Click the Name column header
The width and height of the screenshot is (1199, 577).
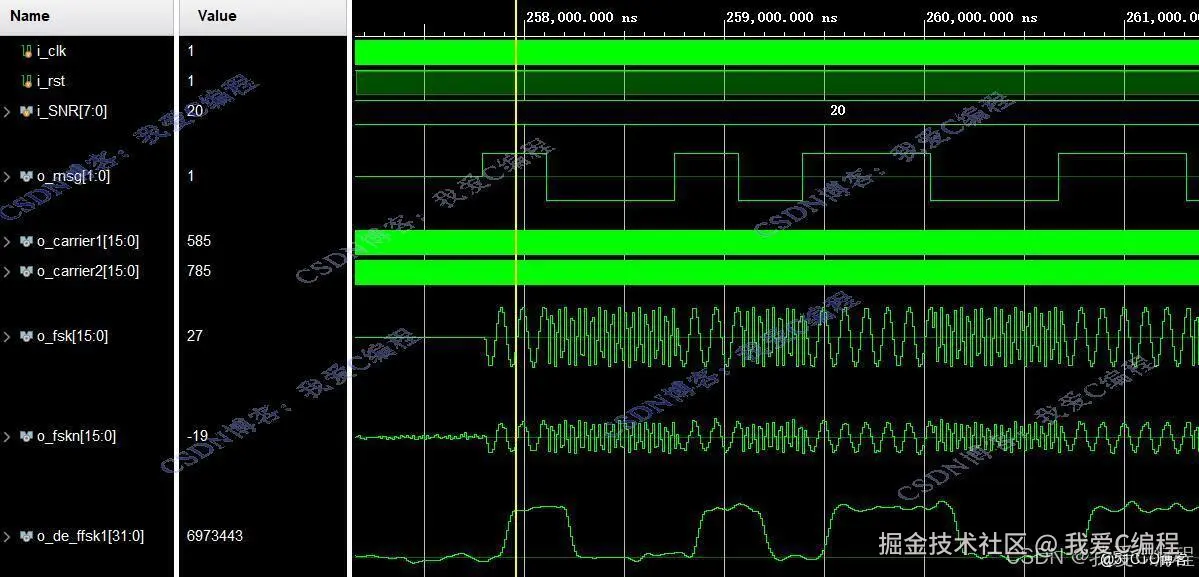(x=30, y=15)
